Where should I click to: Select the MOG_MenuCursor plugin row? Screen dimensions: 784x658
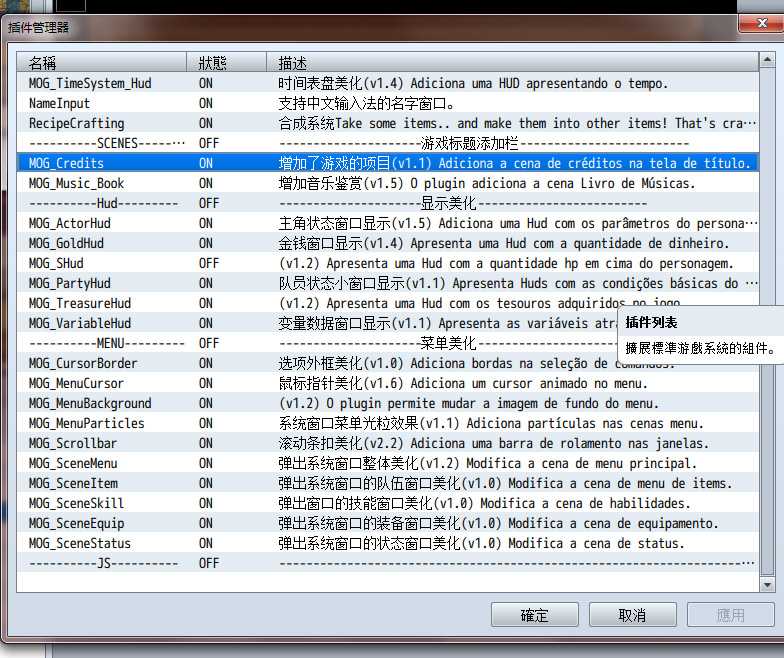tap(388, 383)
